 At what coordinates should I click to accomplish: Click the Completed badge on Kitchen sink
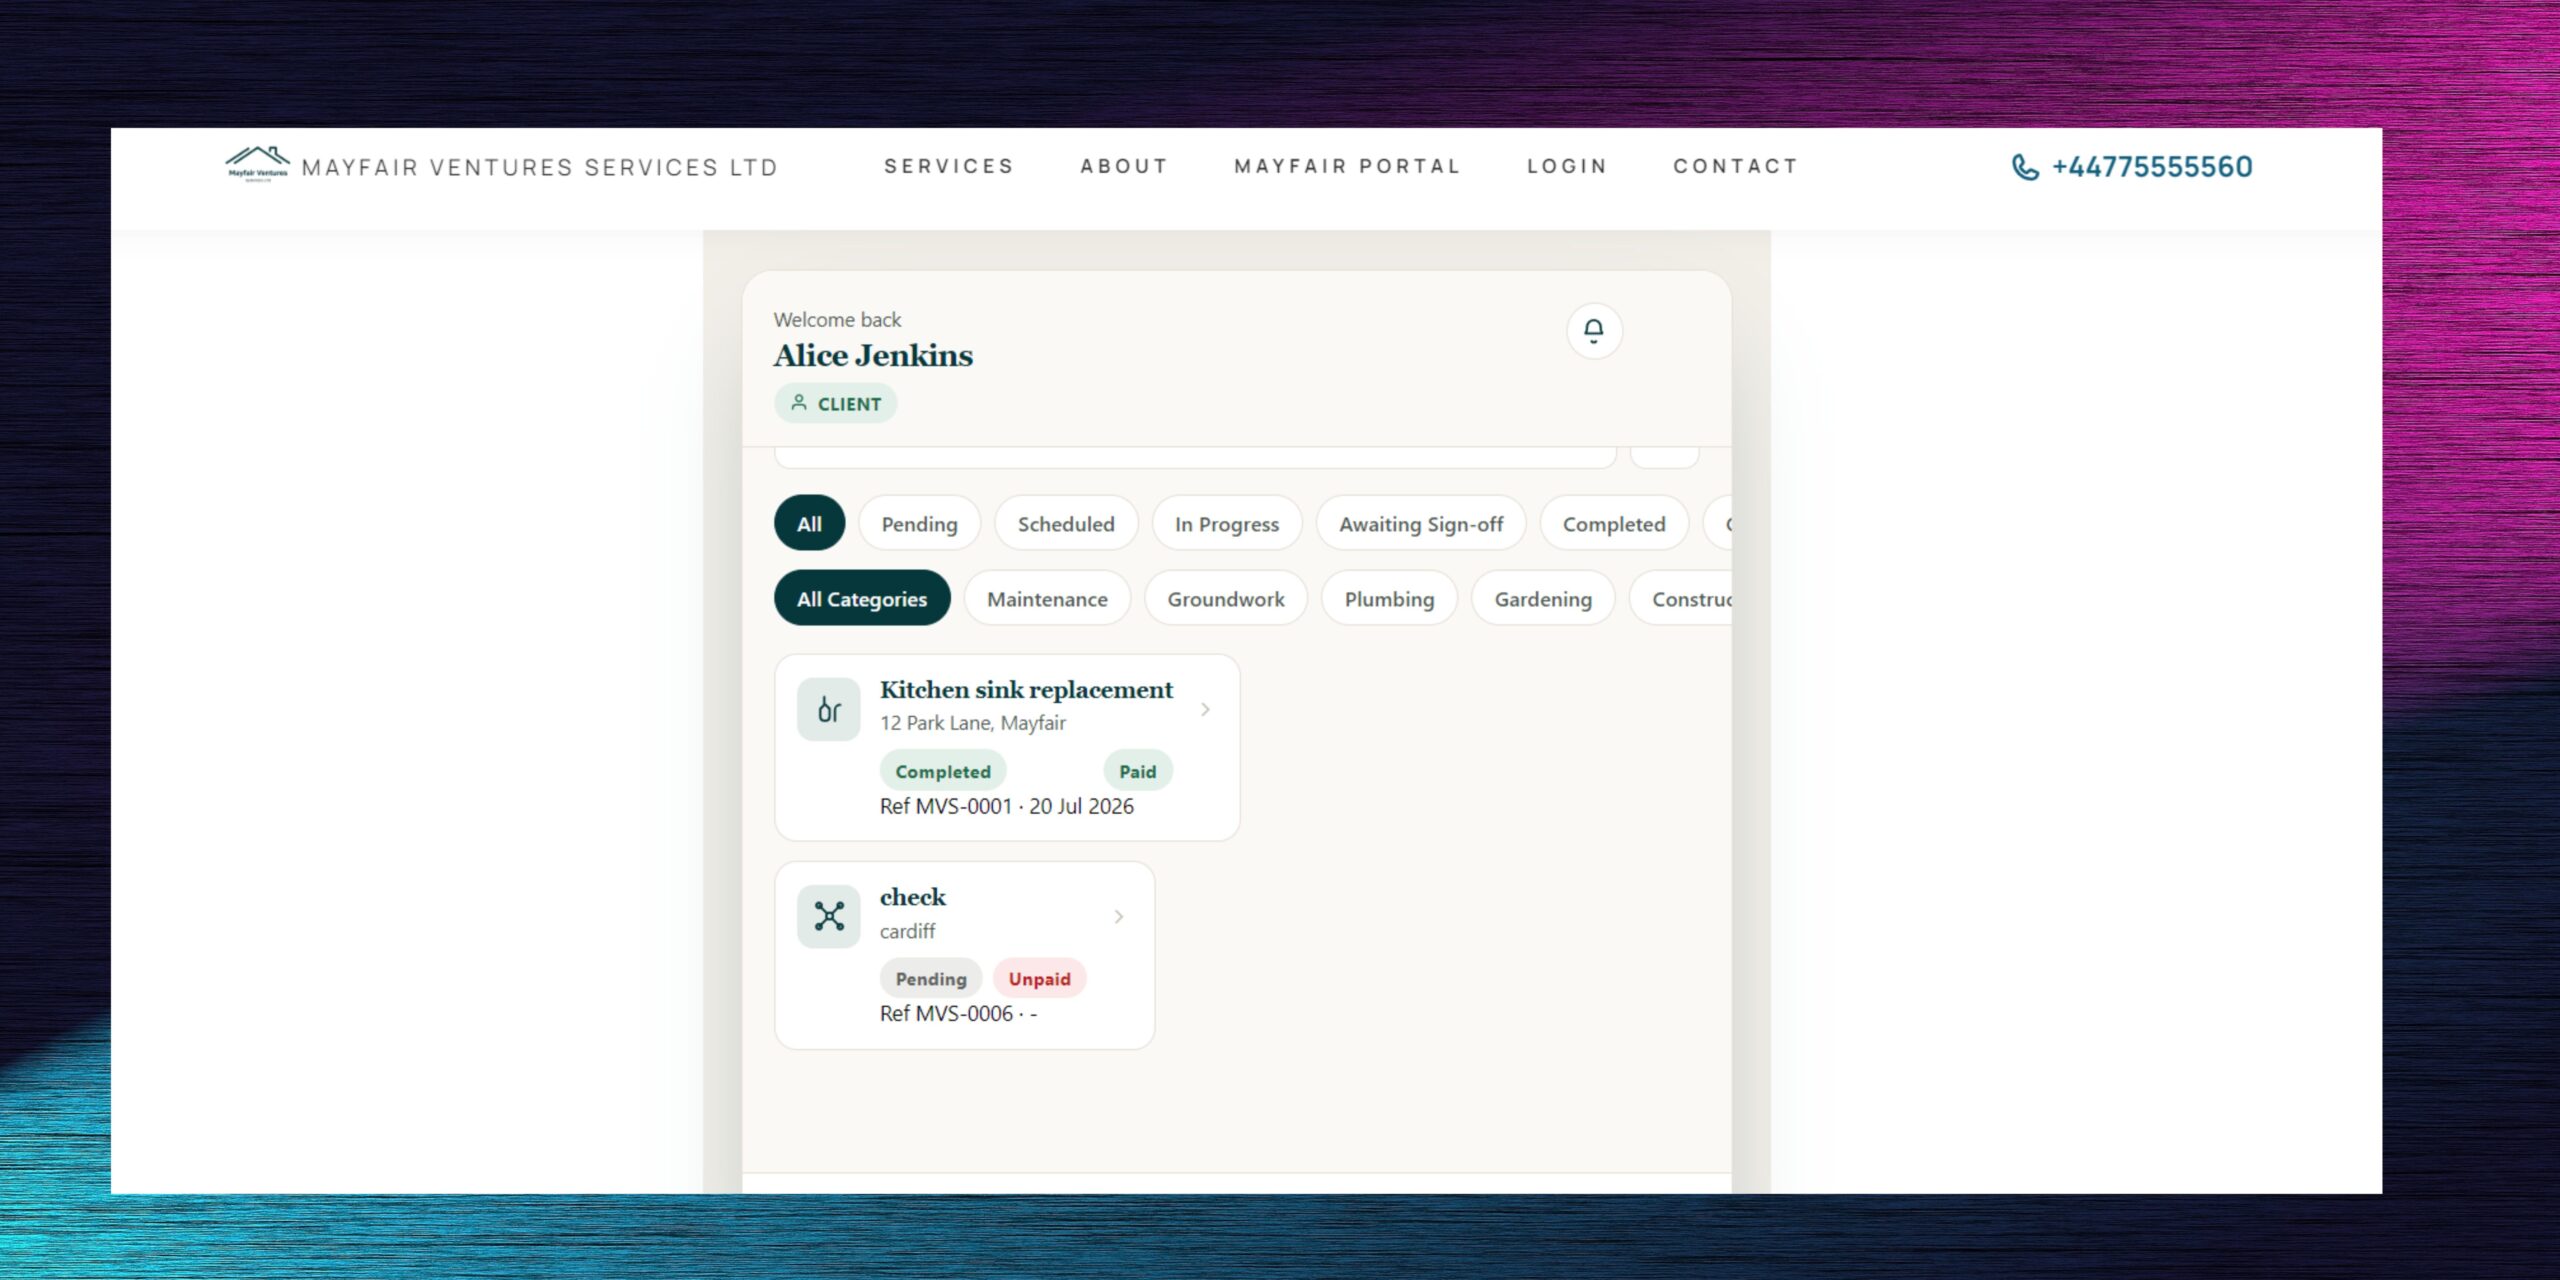(943, 771)
